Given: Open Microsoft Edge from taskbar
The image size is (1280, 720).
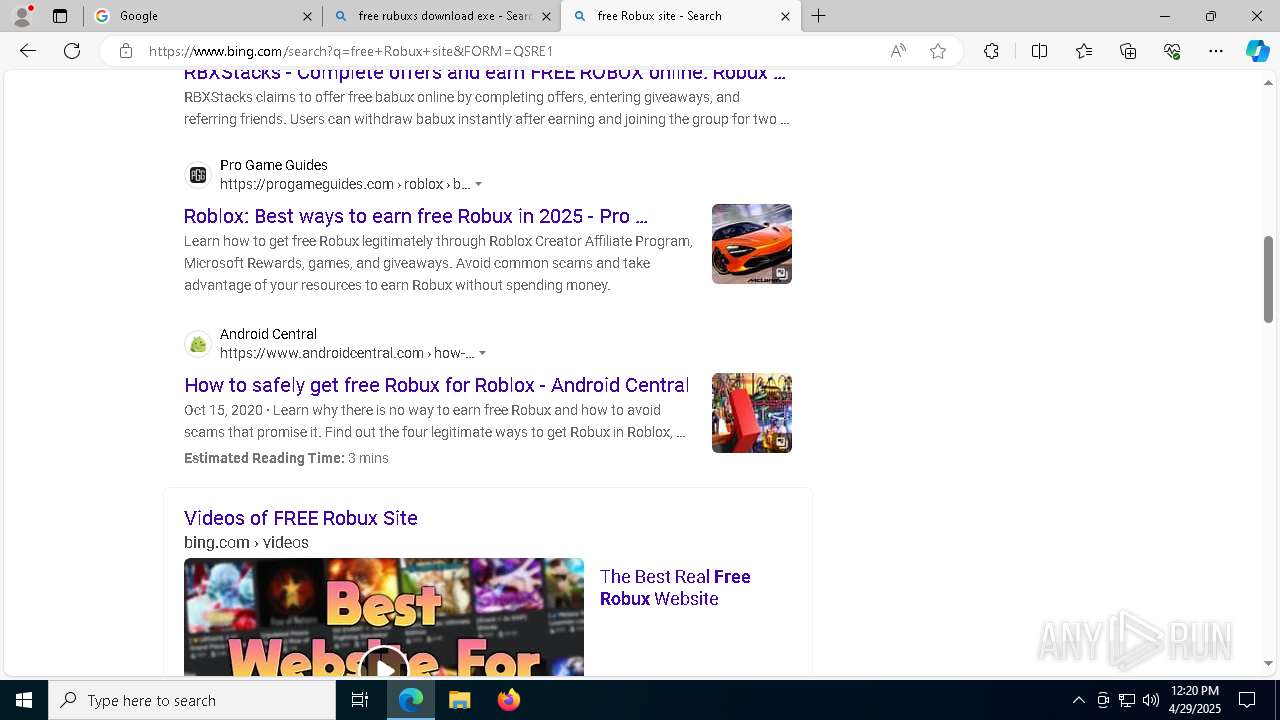Looking at the screenshot, I should click(411, 700).
